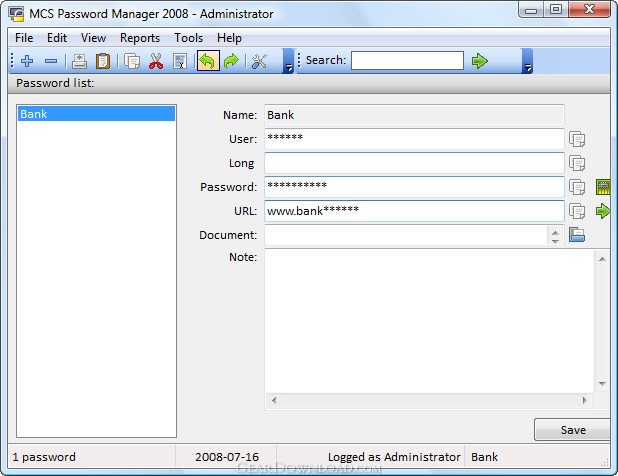Open the View menu
This screenshot has height=476, width=618.
coord(93,38)
